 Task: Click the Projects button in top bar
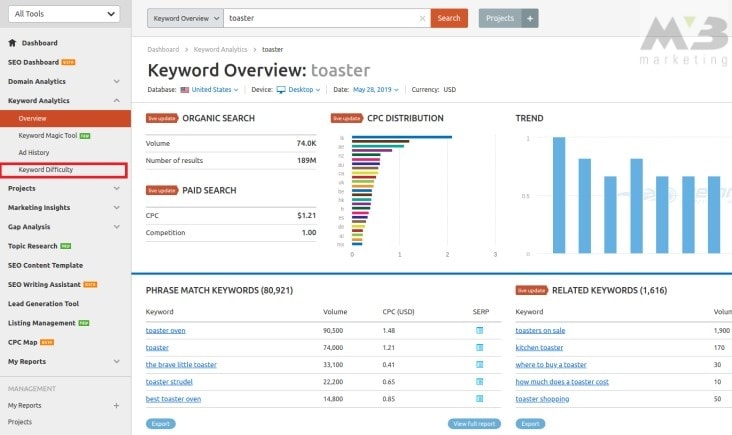click(x=500, y=18)
